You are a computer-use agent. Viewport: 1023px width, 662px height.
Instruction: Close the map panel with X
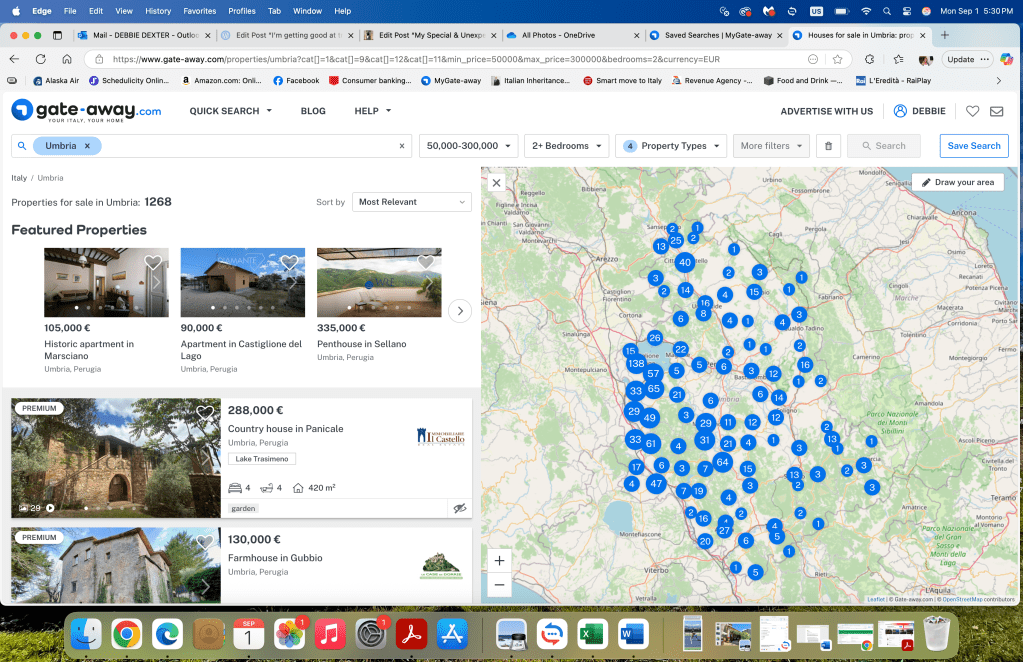[496, 183]
